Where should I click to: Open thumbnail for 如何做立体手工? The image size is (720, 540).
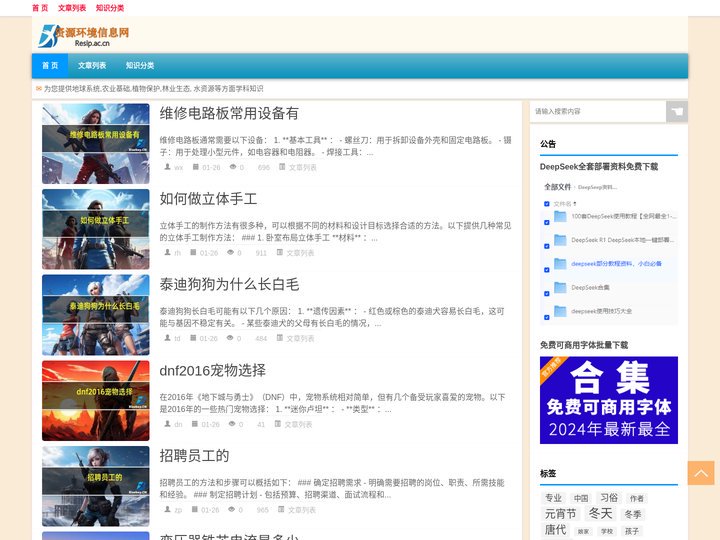tap(96, 229)
